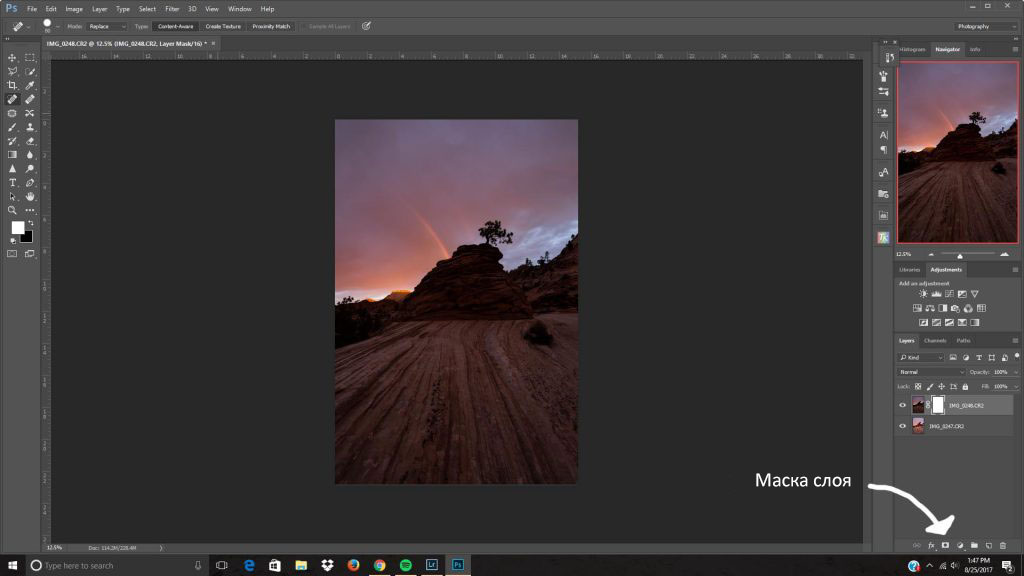Delete layer using the trash icon

coord(1003,545)
